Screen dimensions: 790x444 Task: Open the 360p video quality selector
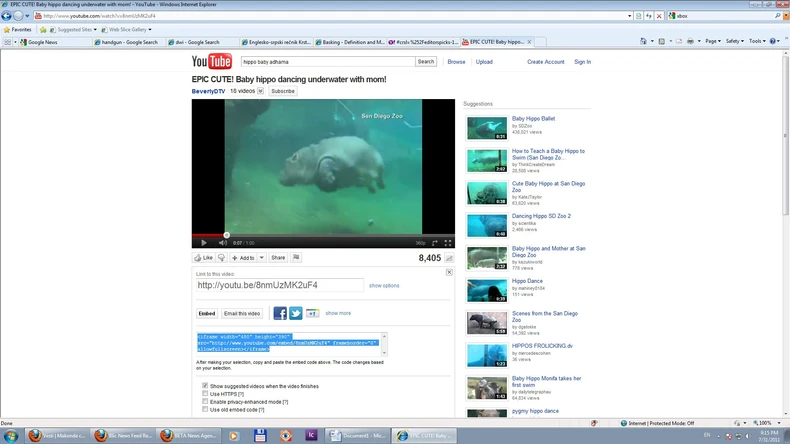(x=420, y=243)
